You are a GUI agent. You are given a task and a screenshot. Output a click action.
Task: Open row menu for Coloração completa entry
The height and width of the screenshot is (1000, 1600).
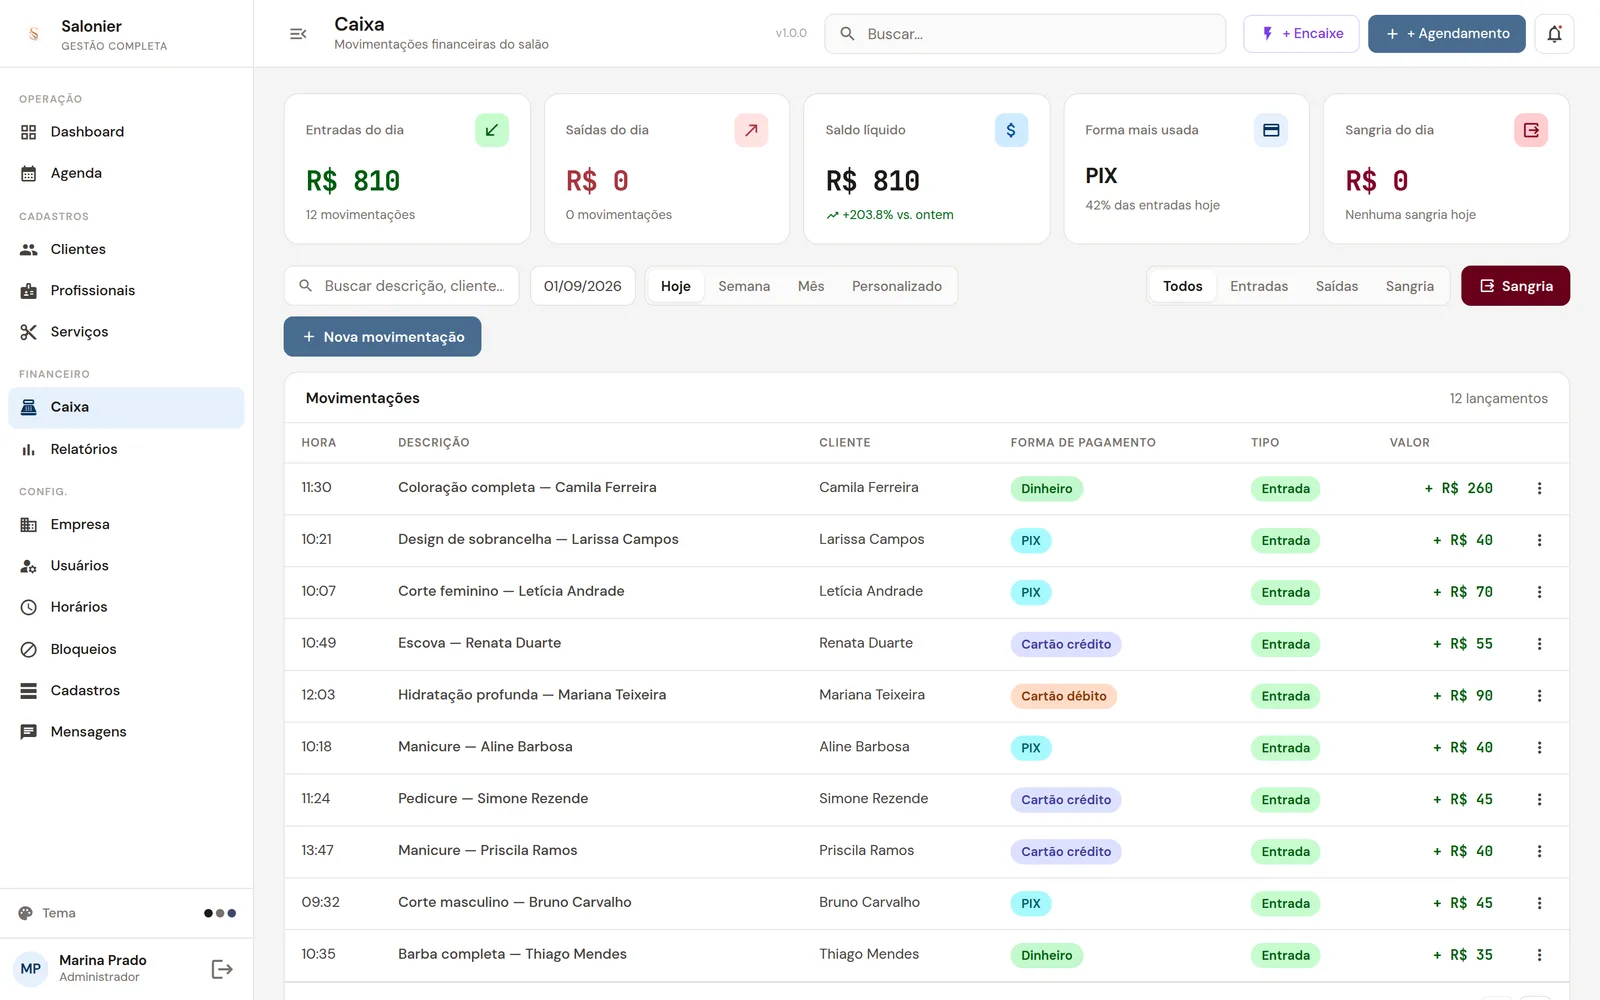point(1539,489)
